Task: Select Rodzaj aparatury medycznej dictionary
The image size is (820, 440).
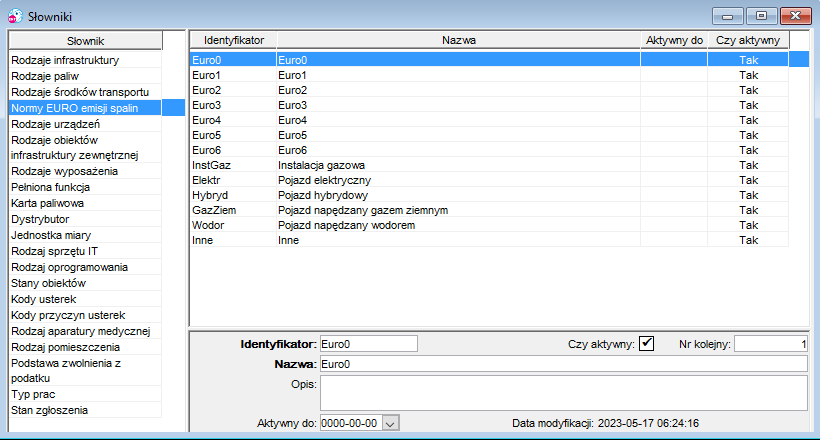Action: (x=85, y=331)
